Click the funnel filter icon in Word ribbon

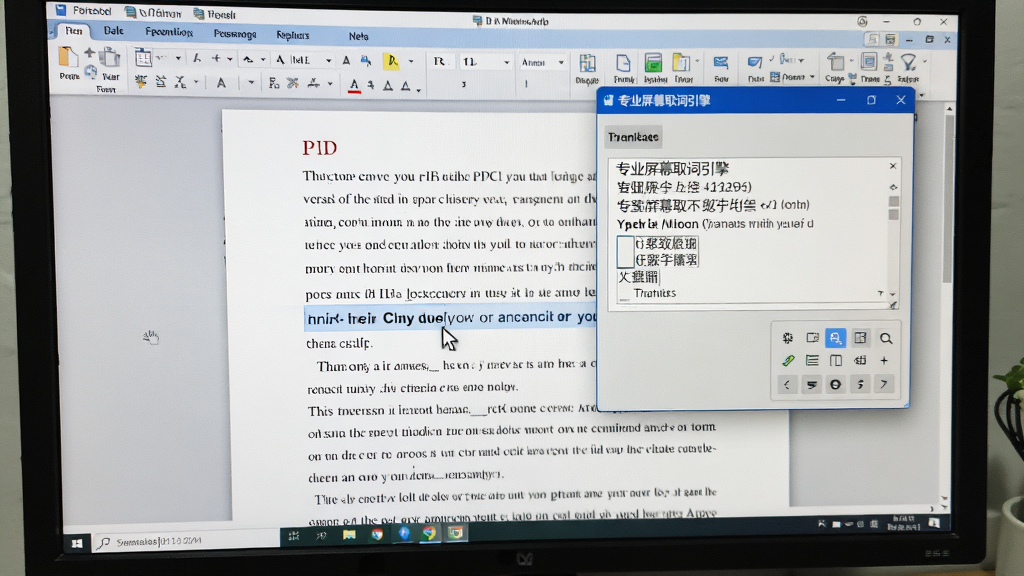908,63
